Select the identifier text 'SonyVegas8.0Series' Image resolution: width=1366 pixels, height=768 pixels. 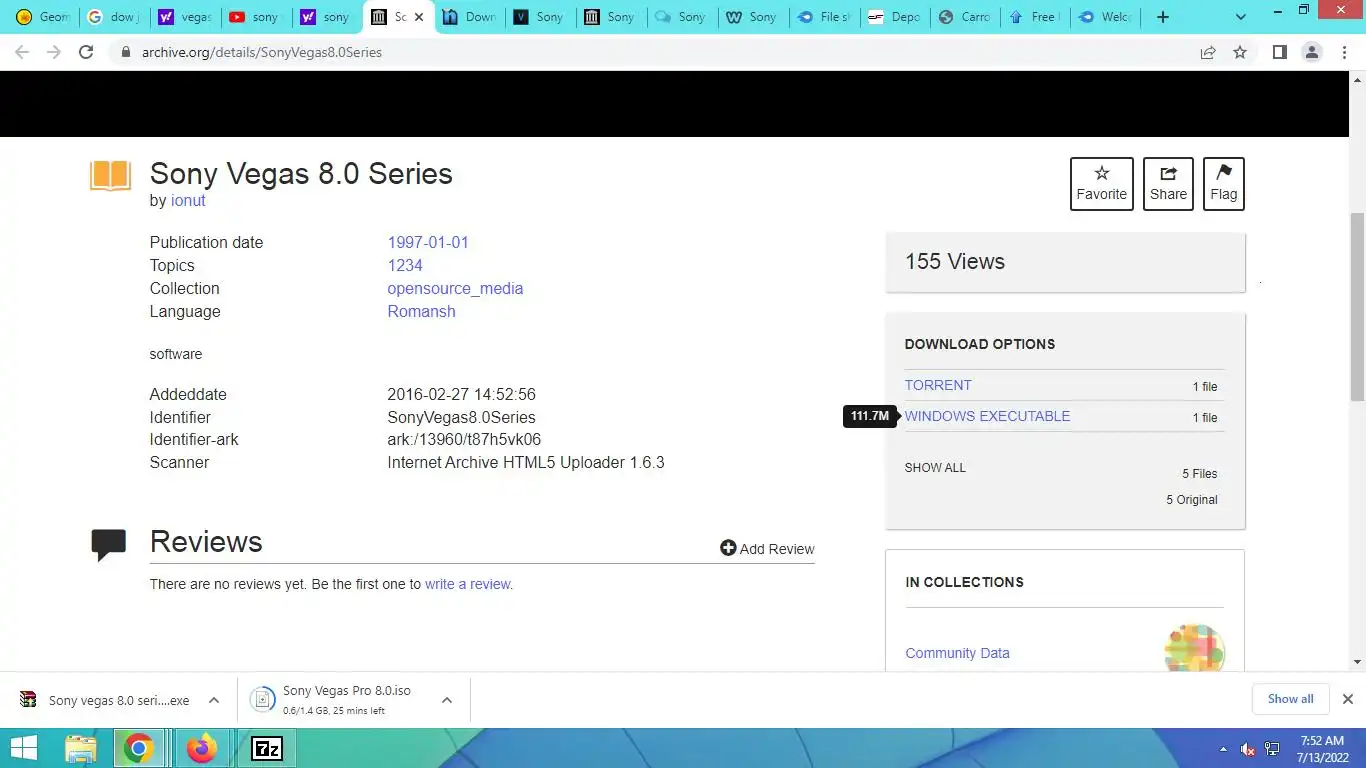[x=461, y=417]
